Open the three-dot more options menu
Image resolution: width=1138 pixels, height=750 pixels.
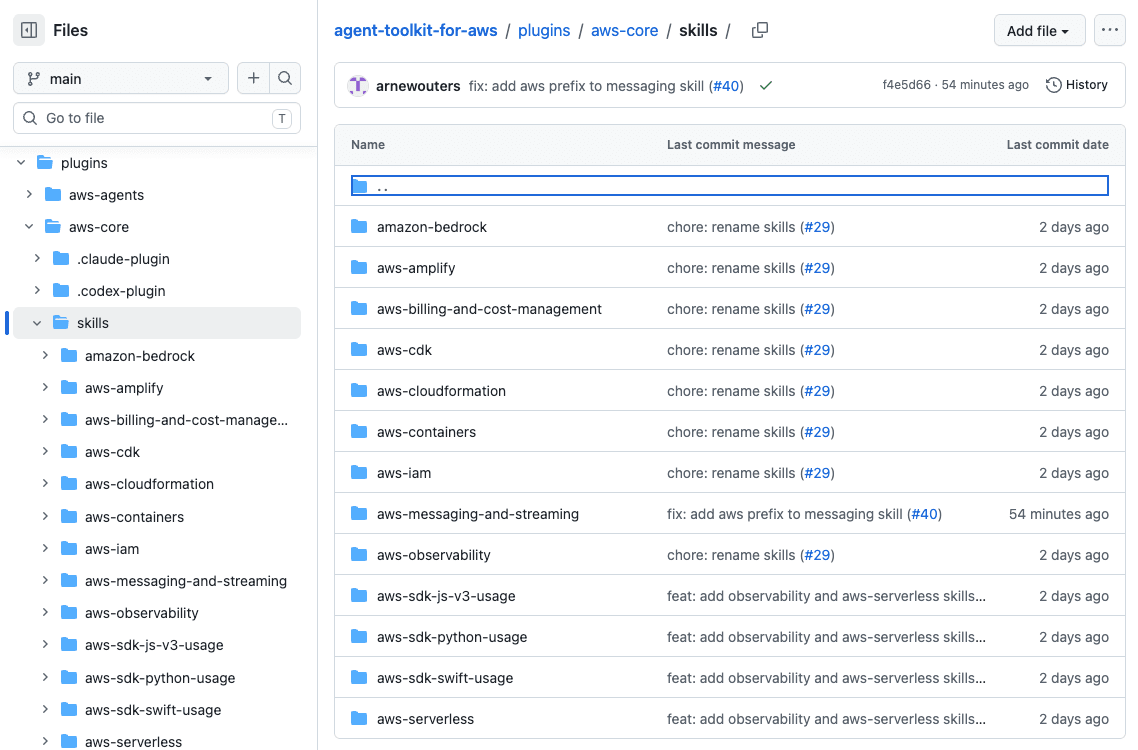[1110, 30]
